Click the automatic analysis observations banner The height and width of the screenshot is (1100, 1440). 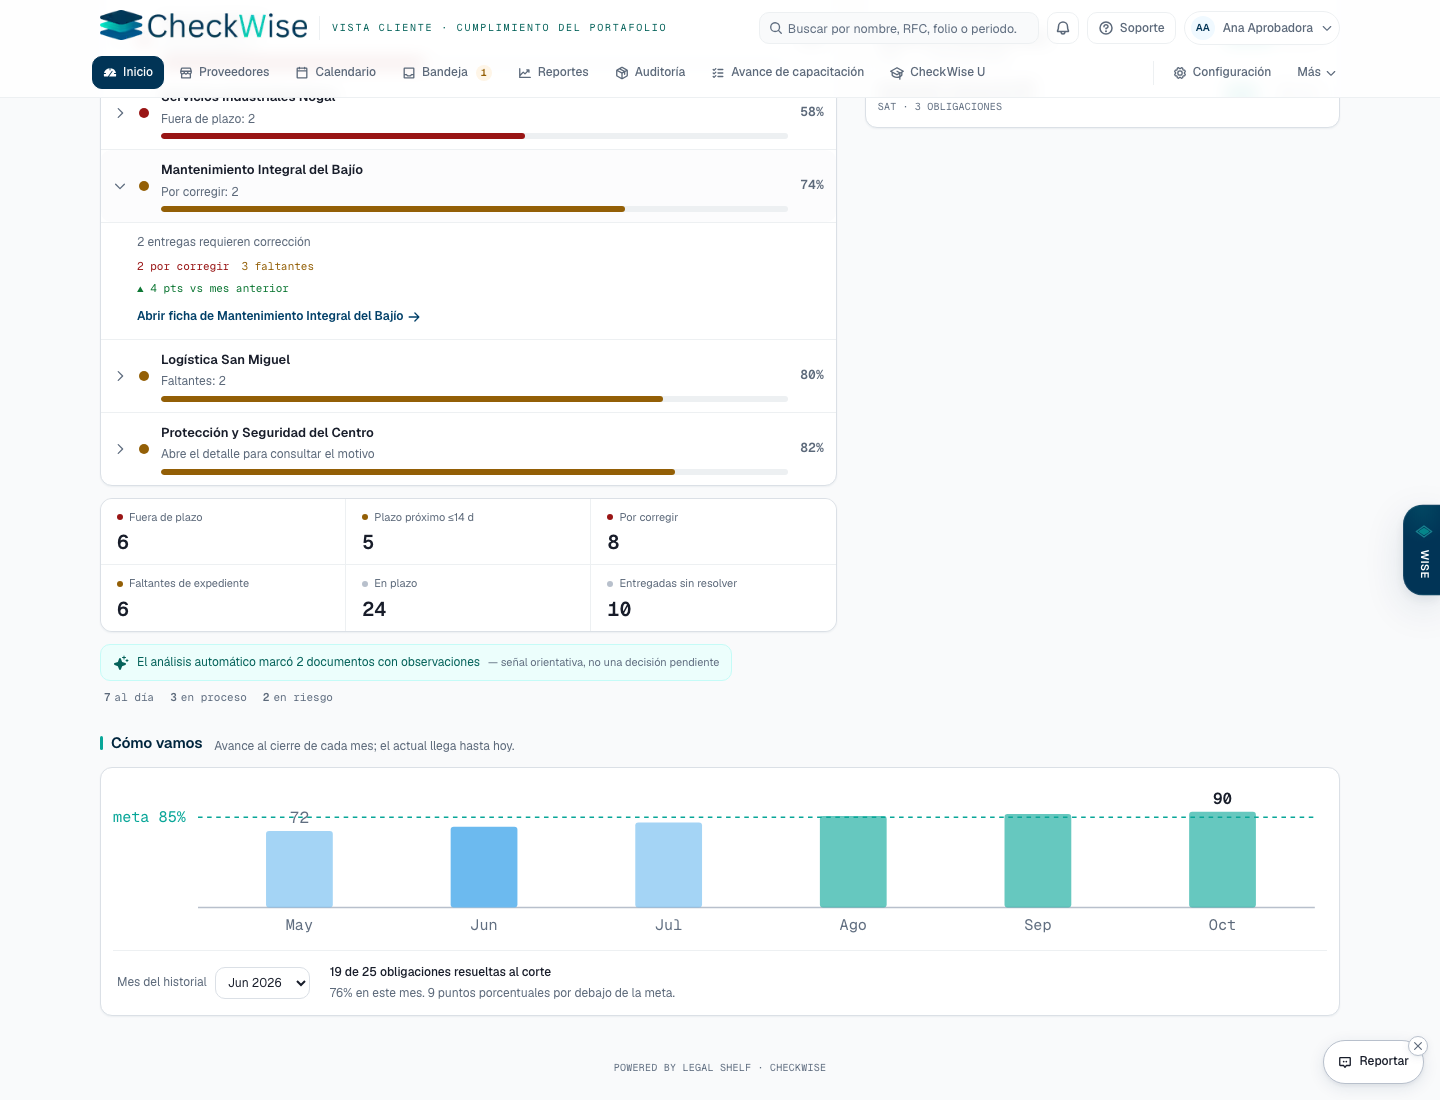pyautogui.click(x=416, y=663)
